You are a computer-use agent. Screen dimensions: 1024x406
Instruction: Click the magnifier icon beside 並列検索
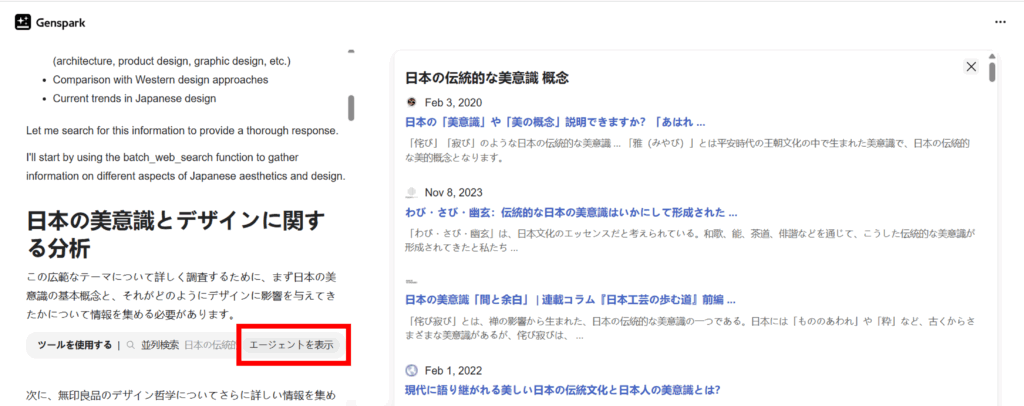coord(130,345)
